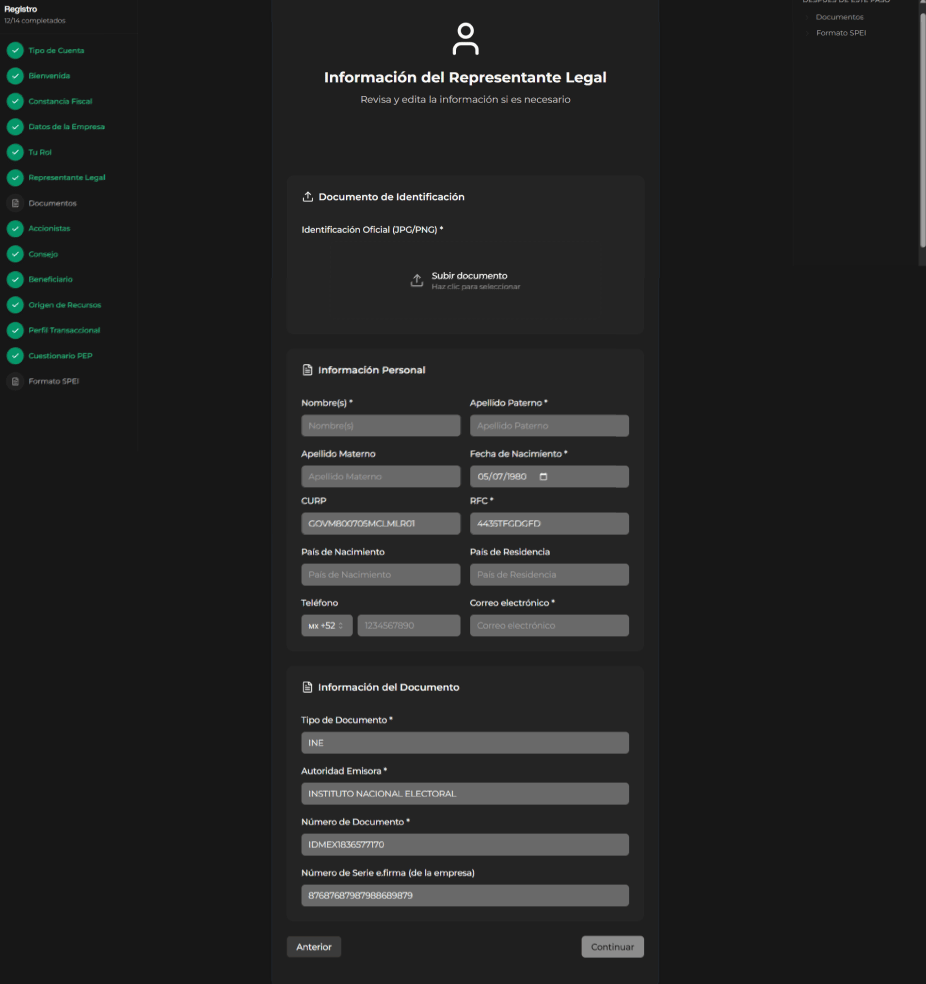This screenshot has height=984, width=926.
Task: Click the user profile icon above the title
Action: [x=466, y=39]
